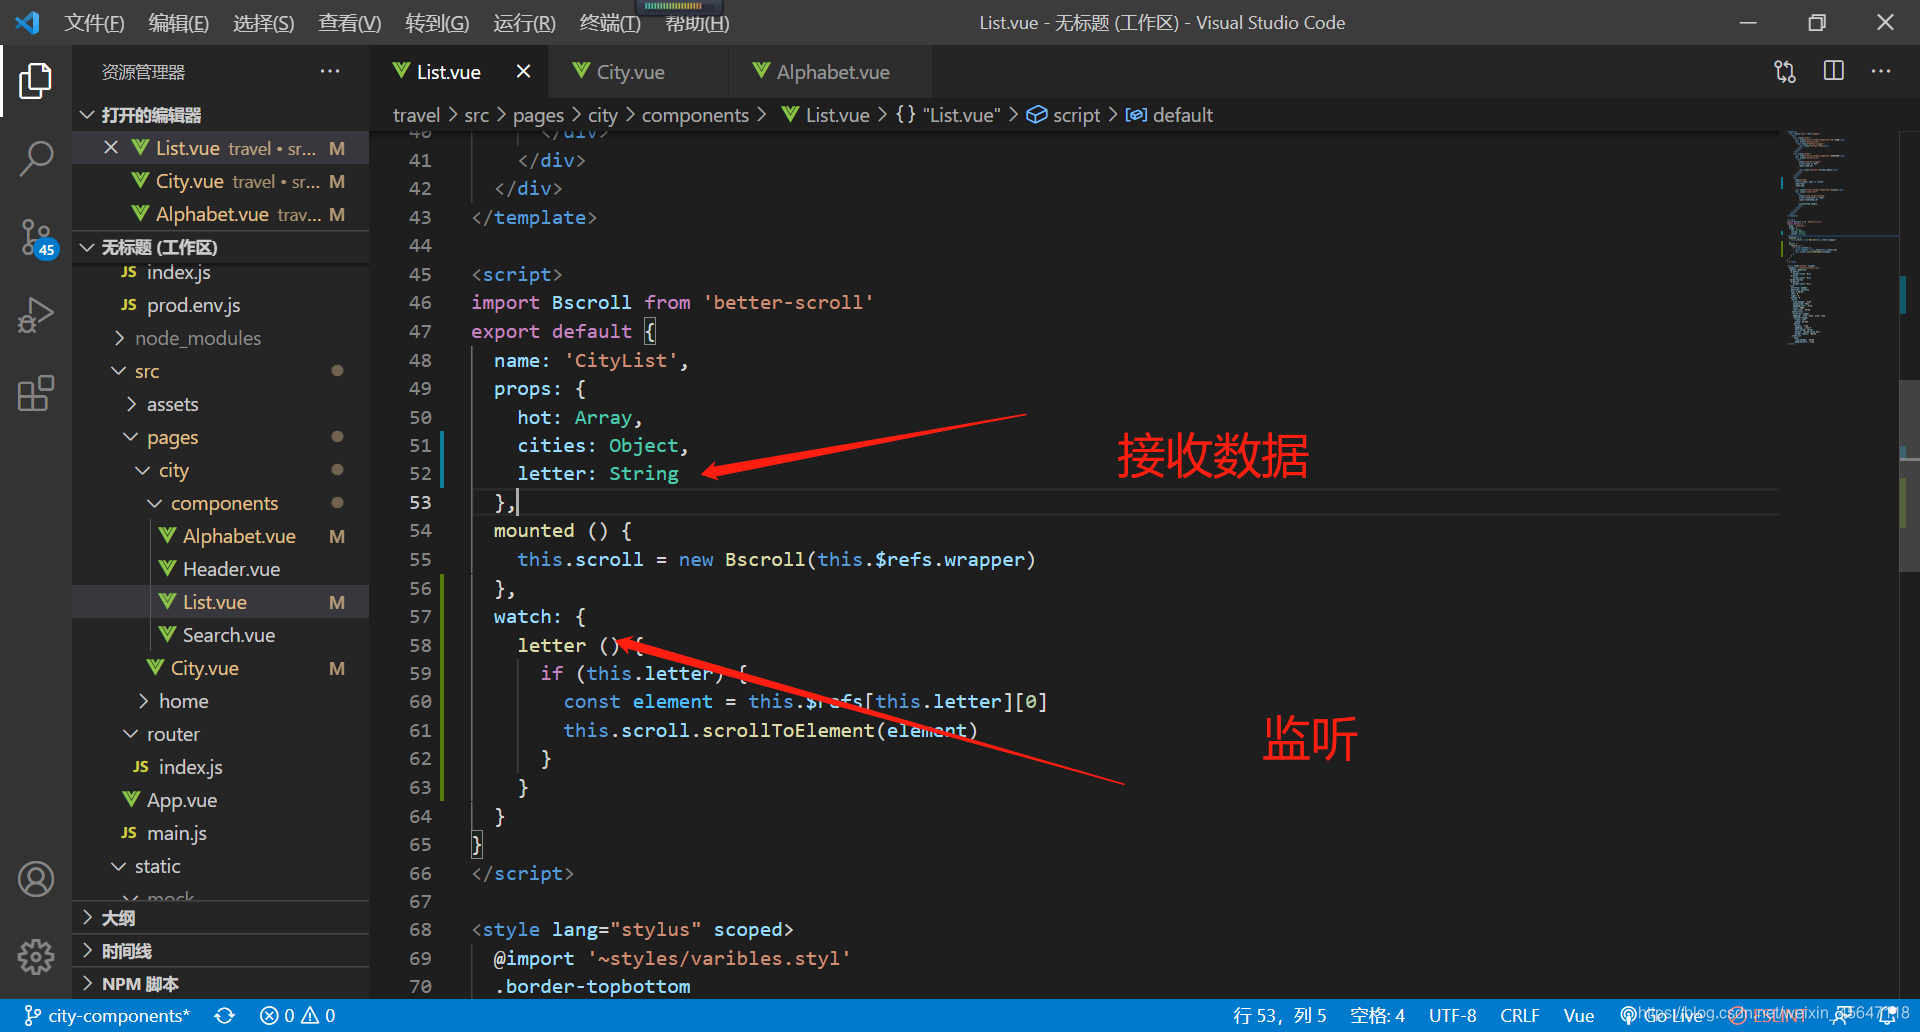Collapse the src folder
This screenshot has height=1032, width=1920.
pyautogui.click(x=146, y=371)
